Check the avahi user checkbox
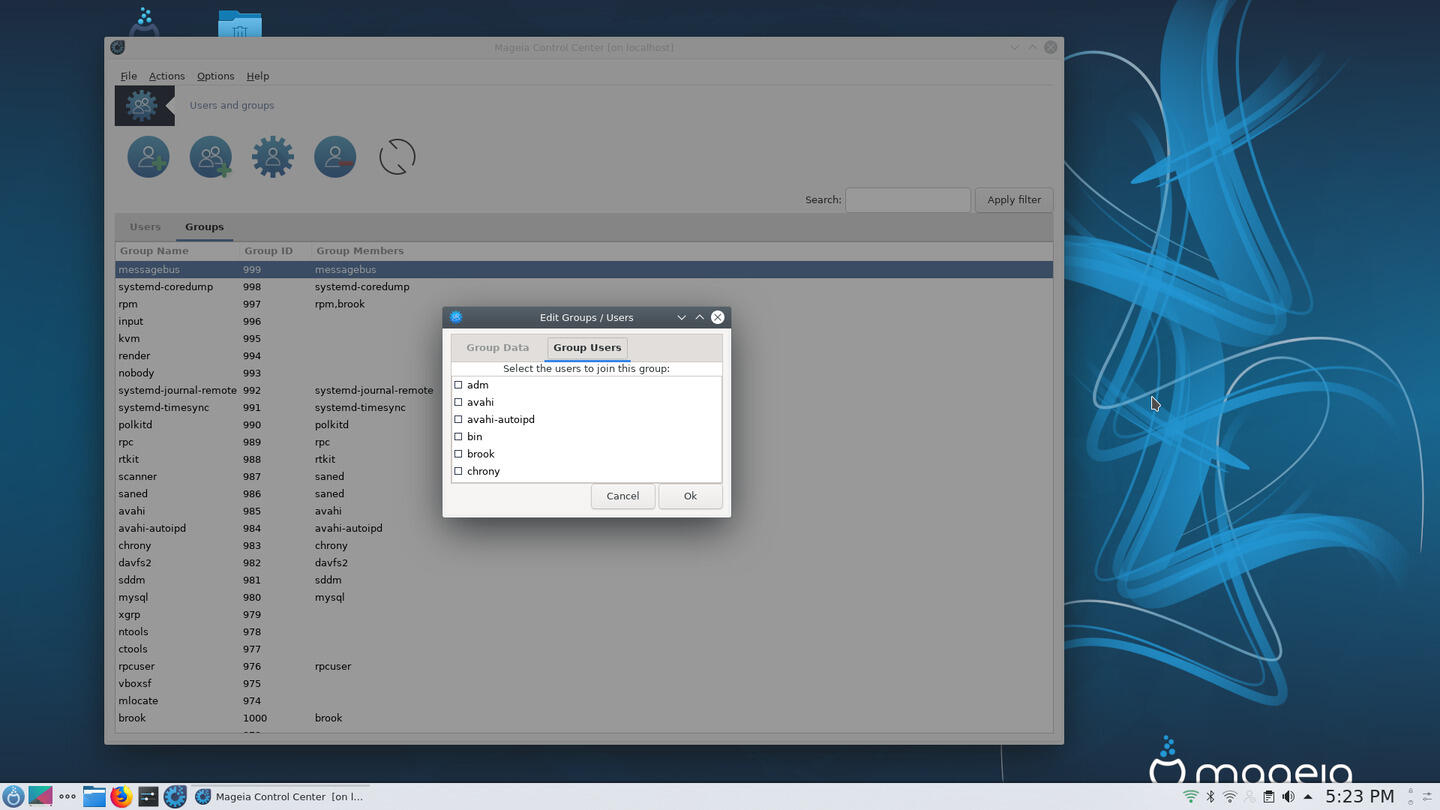The width and height of the screenshot is (1440, 810). (x=458, y=402)
